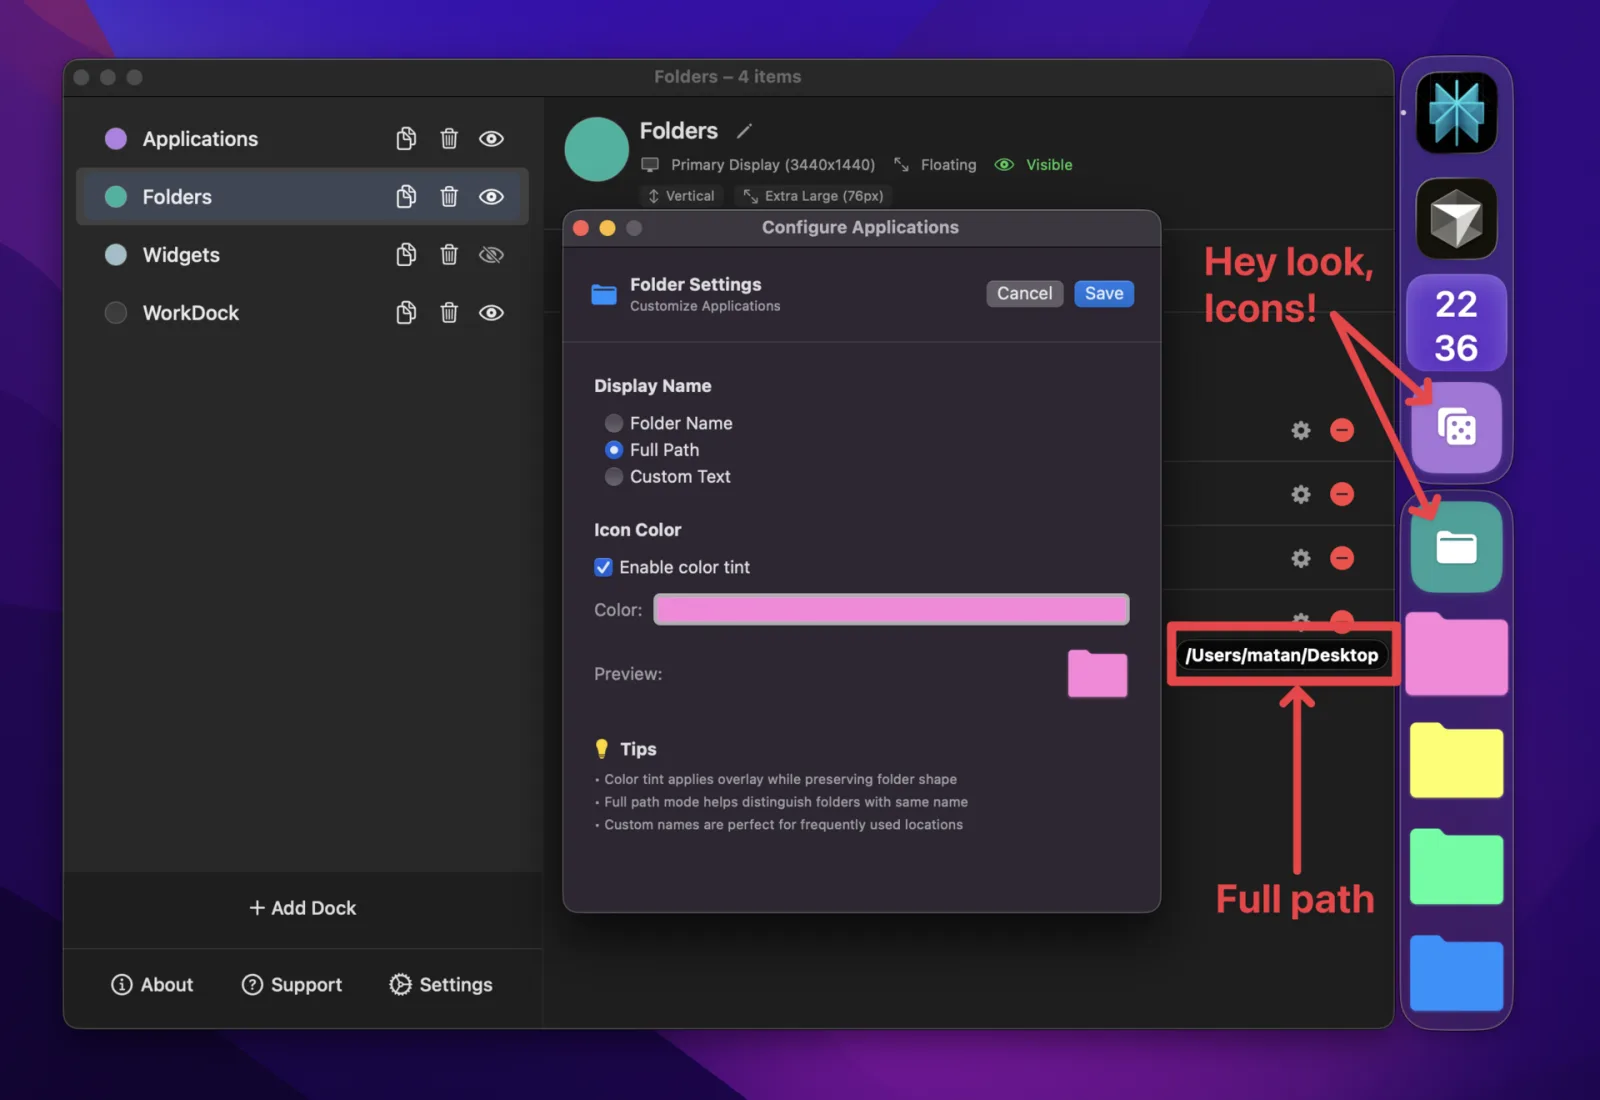Select the Applications dock in sidebar
This screenshot has width=1600, height=1100.
(x=302, y=139)
